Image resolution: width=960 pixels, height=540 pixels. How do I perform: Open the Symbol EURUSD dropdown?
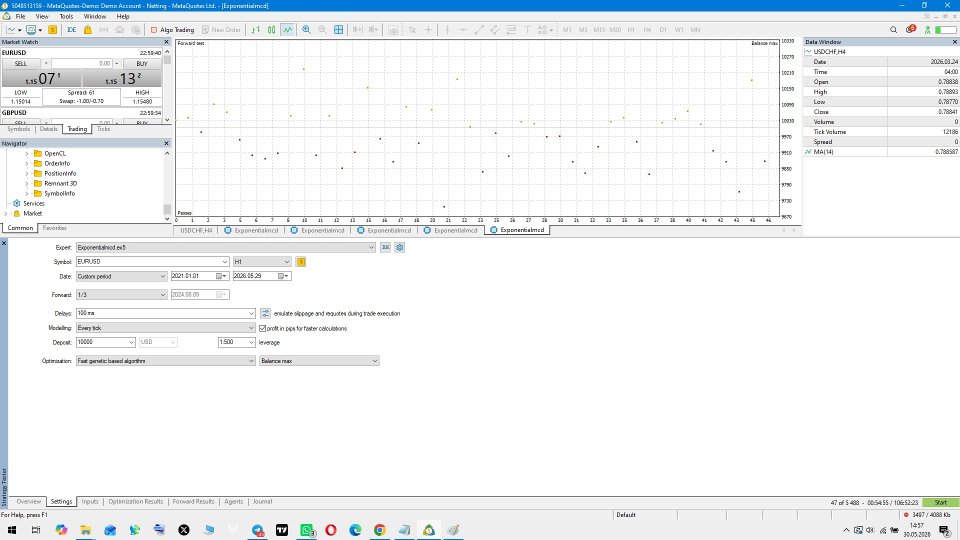225,261
